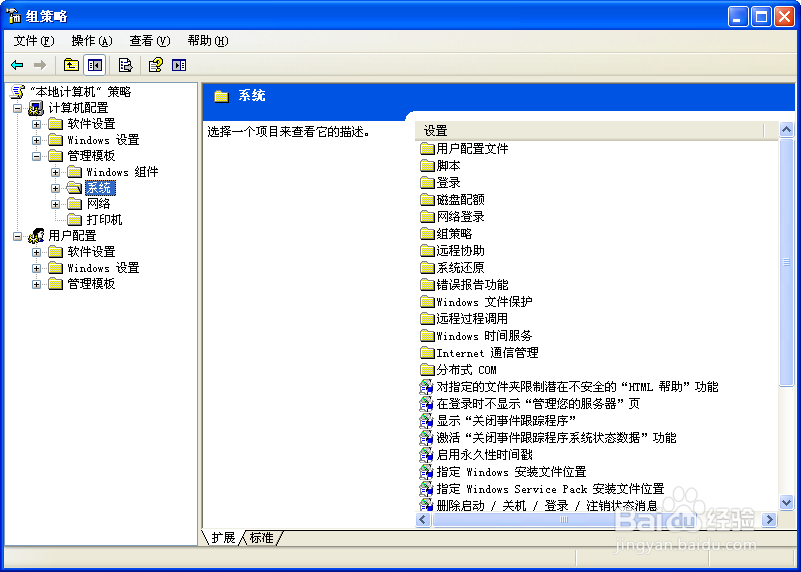
Task: Click the policy icon for 启用永久性时间戳
Action: 426,455
